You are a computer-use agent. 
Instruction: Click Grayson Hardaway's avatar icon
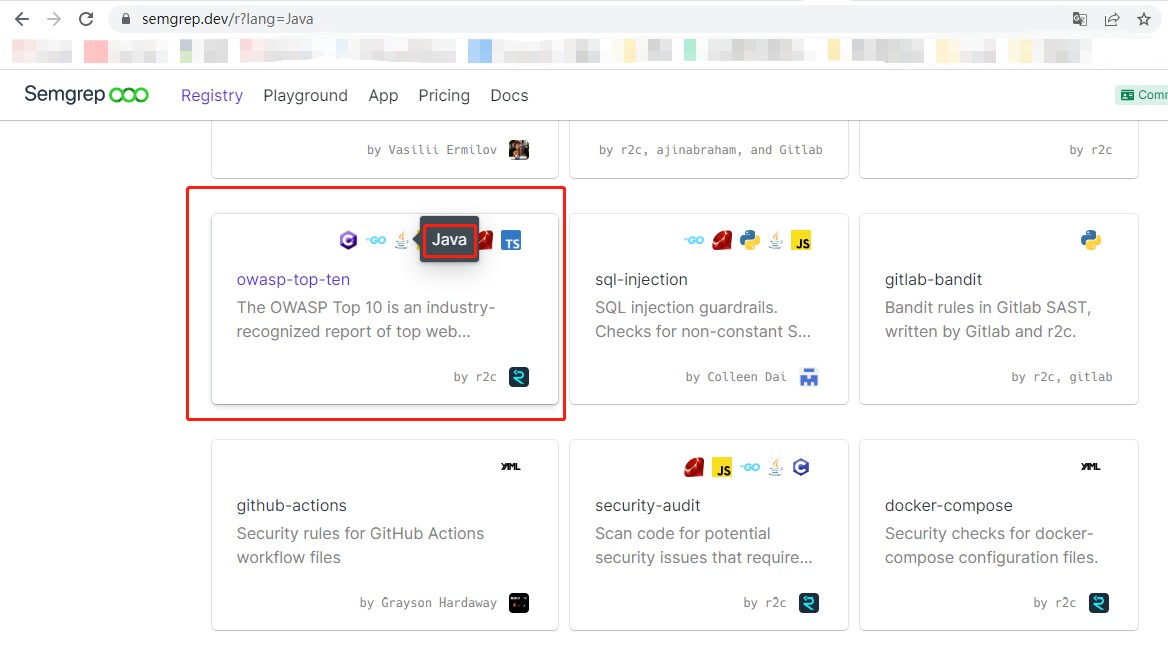pyautogui.click(x=518, y=603)
